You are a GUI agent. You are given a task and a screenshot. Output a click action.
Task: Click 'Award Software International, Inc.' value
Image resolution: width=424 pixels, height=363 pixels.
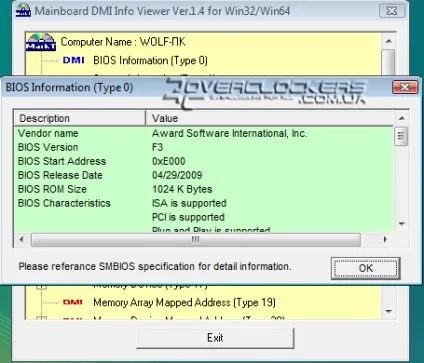click(229, 133)
